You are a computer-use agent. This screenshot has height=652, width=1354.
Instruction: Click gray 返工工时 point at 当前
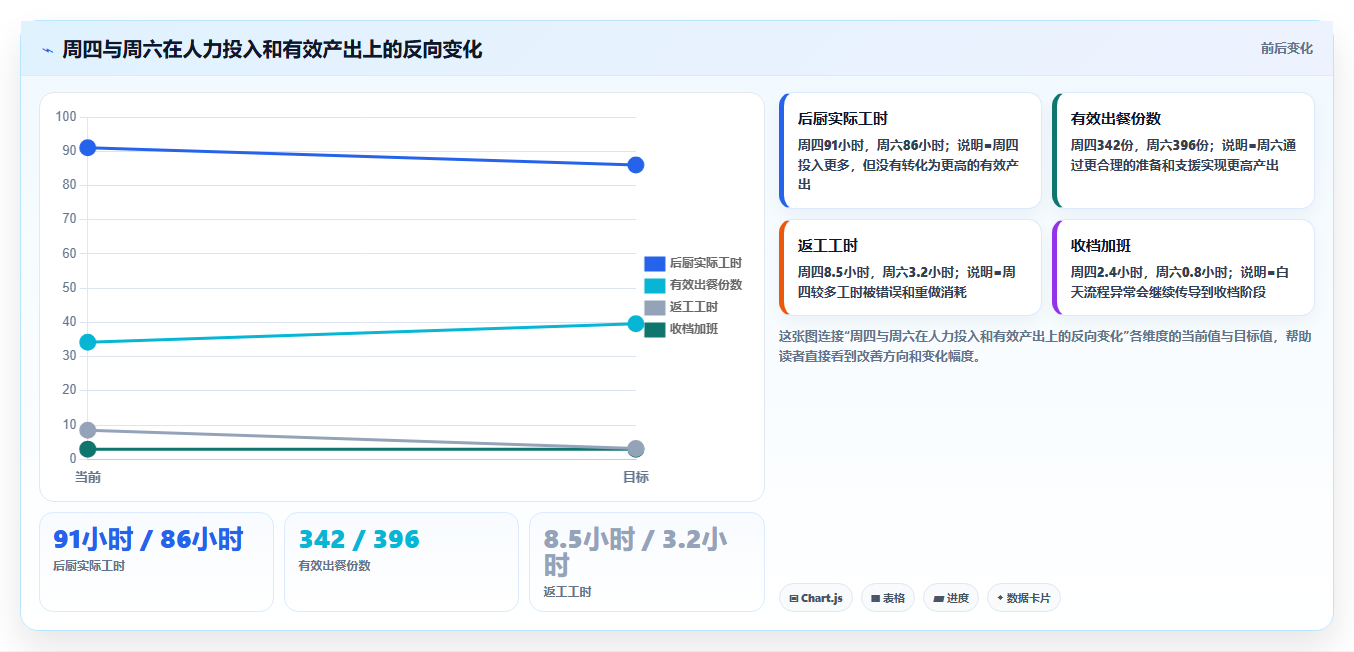pyautogui.click(x=88, y=430)
